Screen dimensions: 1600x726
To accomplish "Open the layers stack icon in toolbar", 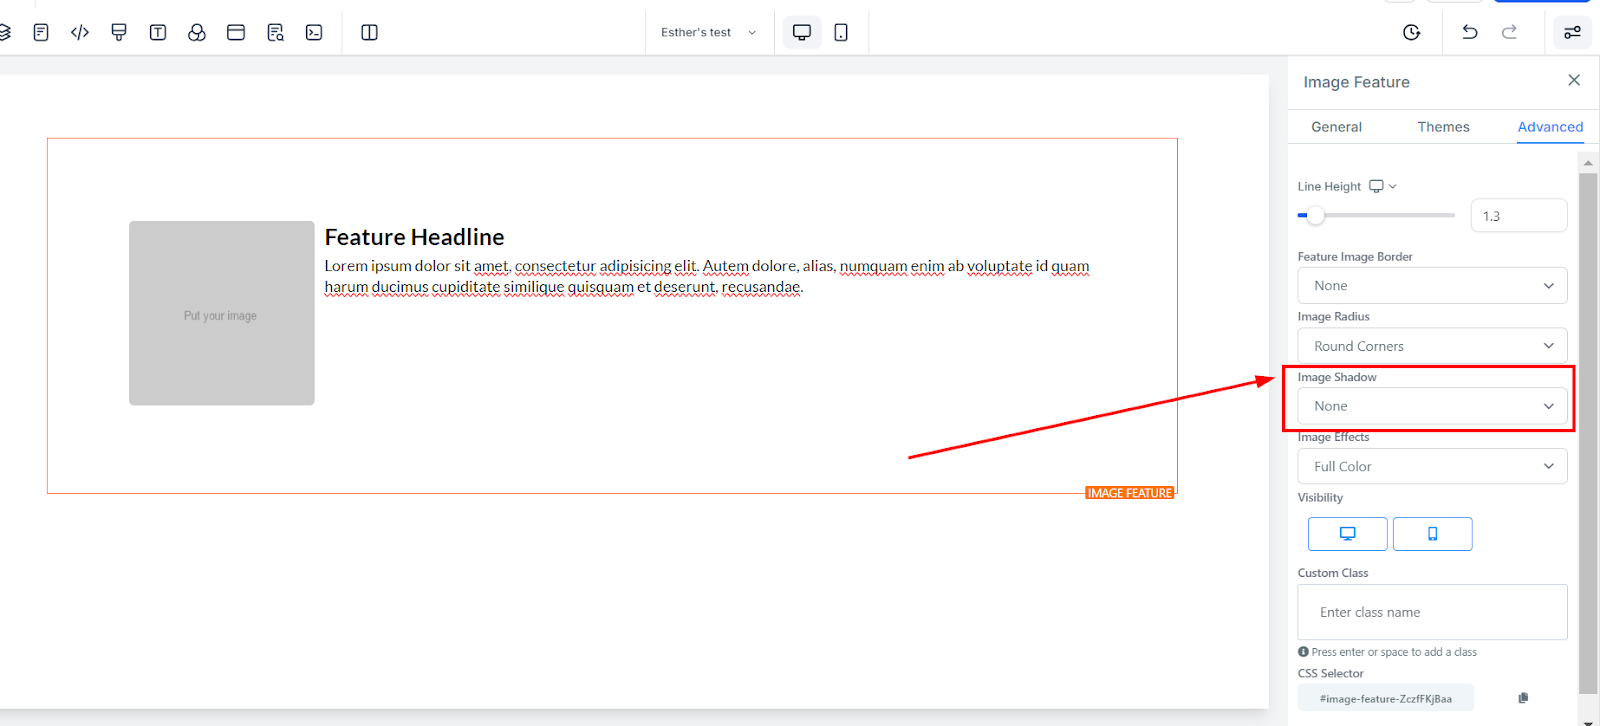I will pyautogui.click(x=4, y=32).
